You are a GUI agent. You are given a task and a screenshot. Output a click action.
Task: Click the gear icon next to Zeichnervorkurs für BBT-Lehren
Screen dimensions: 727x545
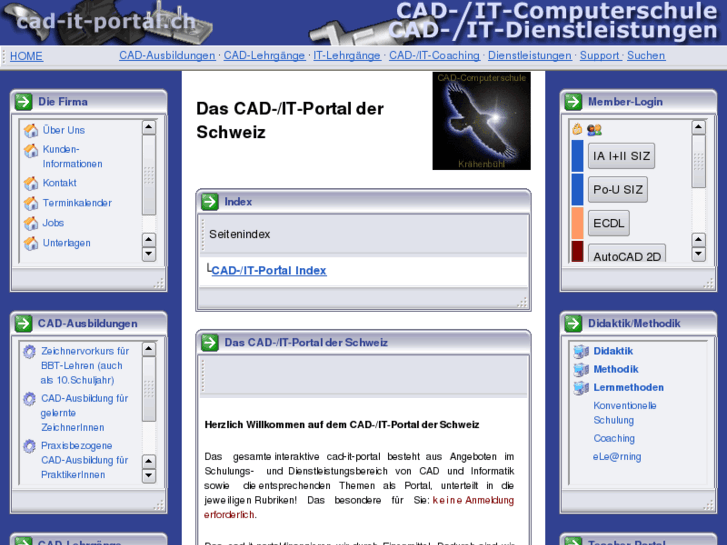click(x=30, y=352)
